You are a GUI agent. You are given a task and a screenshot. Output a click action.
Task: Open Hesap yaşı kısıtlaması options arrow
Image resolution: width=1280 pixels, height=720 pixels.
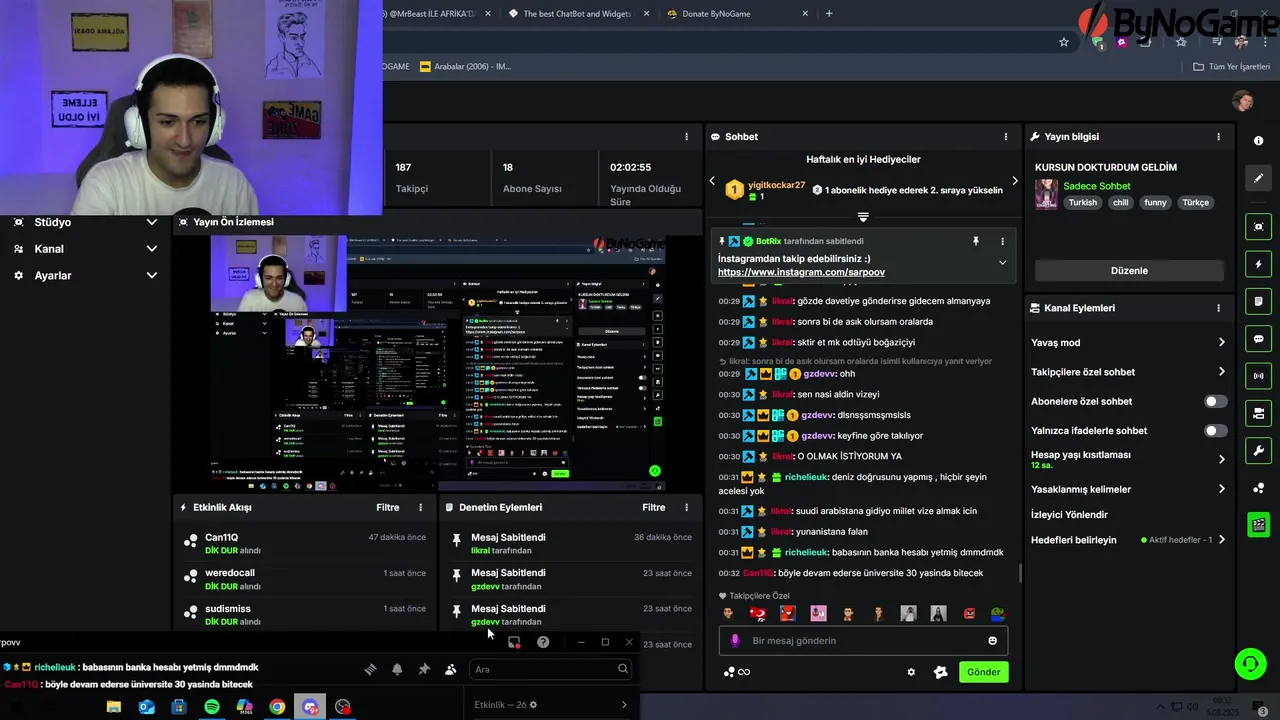[1221, 460]
